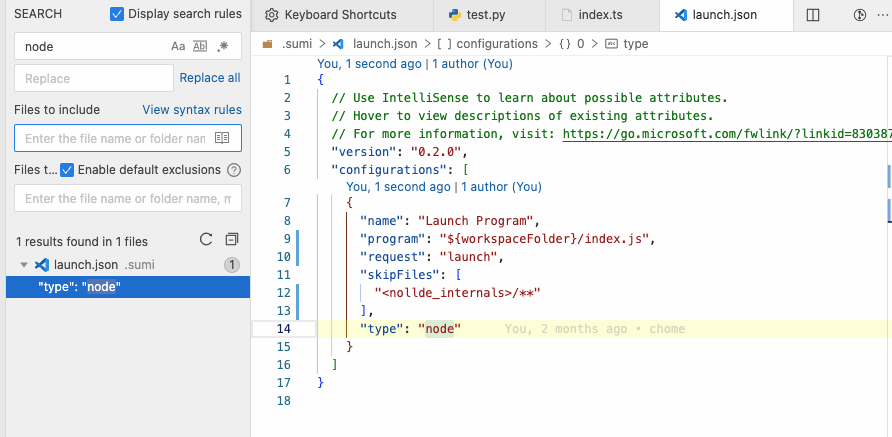Screen dimensions: 892x437
Task: Click the launch.json file icon in results
Action: click(x=42, y=265)
